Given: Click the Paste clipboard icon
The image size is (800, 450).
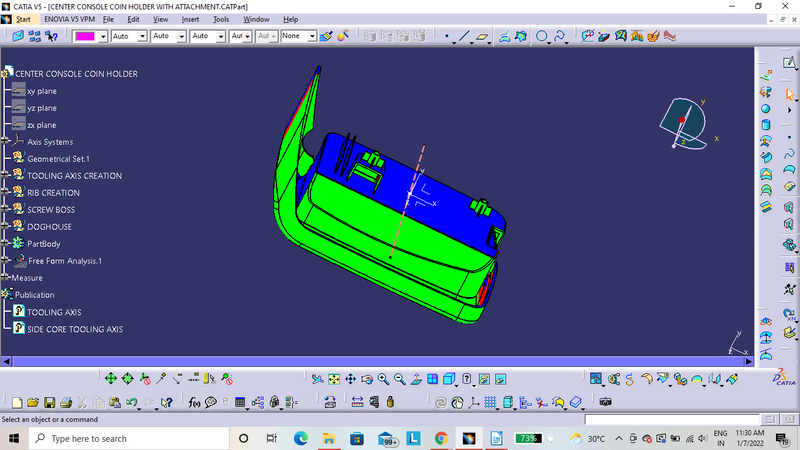Looking at the screenshot, I should point(115,403).
